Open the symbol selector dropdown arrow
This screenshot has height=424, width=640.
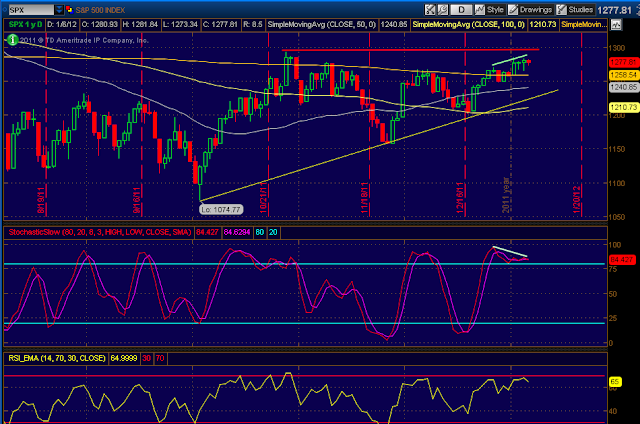(x=59, y=10)
